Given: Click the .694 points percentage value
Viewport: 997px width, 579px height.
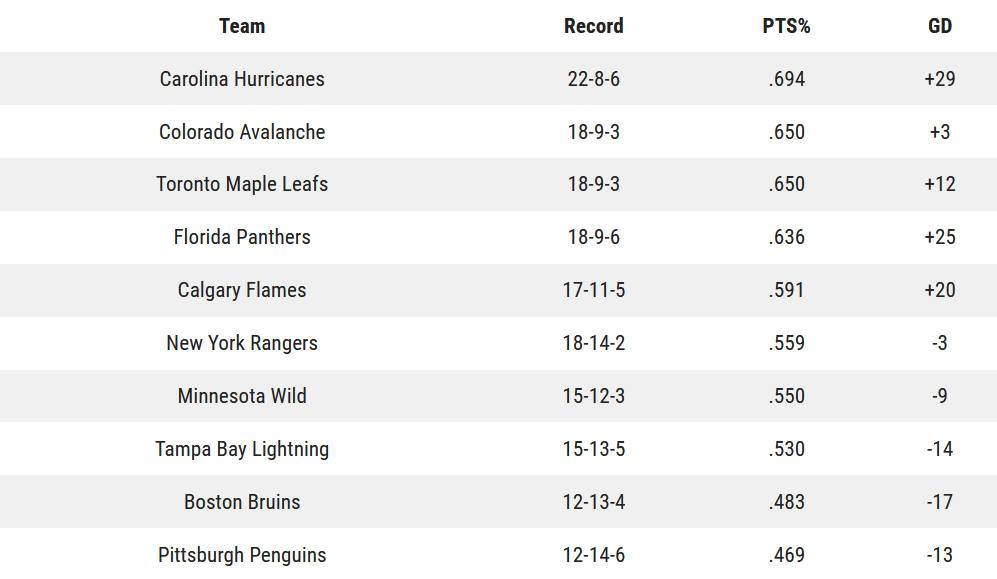Looking at the screenshot, I should [787, 79].
